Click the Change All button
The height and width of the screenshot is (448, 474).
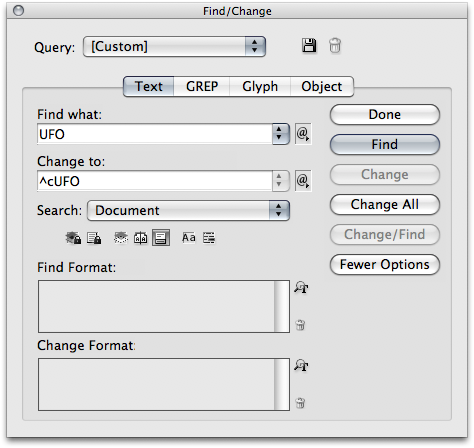385,204
